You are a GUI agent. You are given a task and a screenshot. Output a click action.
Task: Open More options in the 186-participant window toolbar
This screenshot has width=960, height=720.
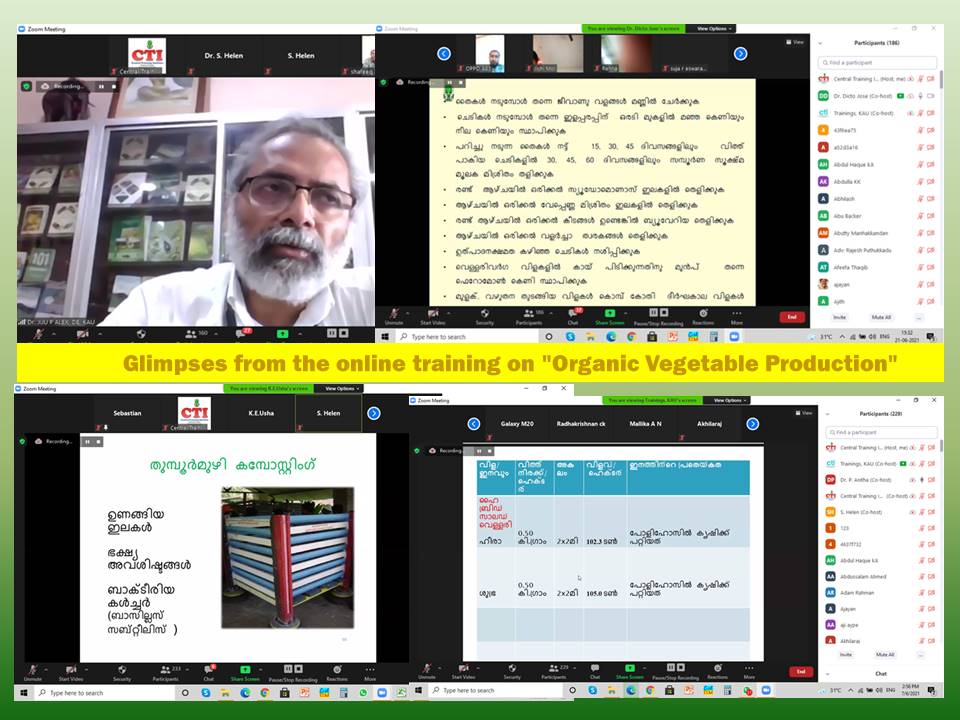point(737,317)
